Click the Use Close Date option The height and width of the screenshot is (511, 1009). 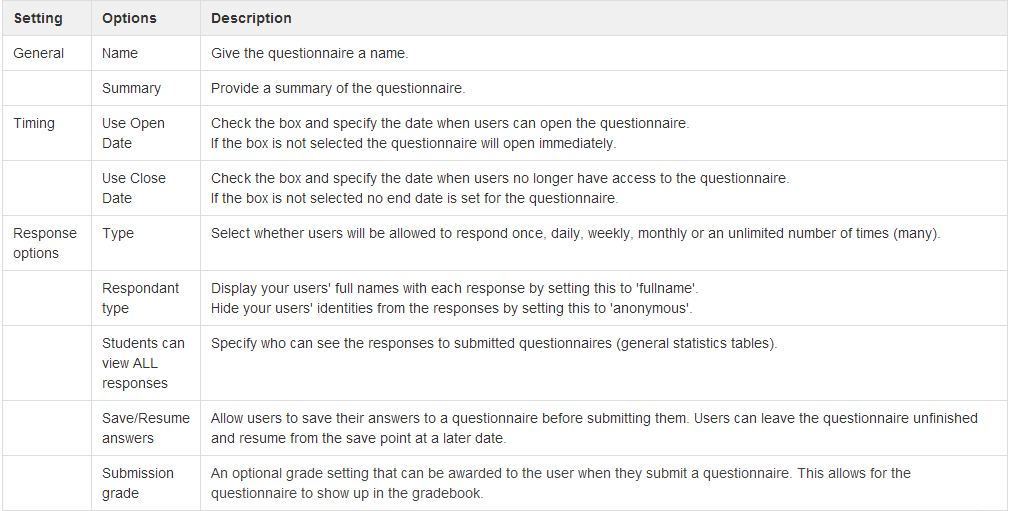pos(134,188)
